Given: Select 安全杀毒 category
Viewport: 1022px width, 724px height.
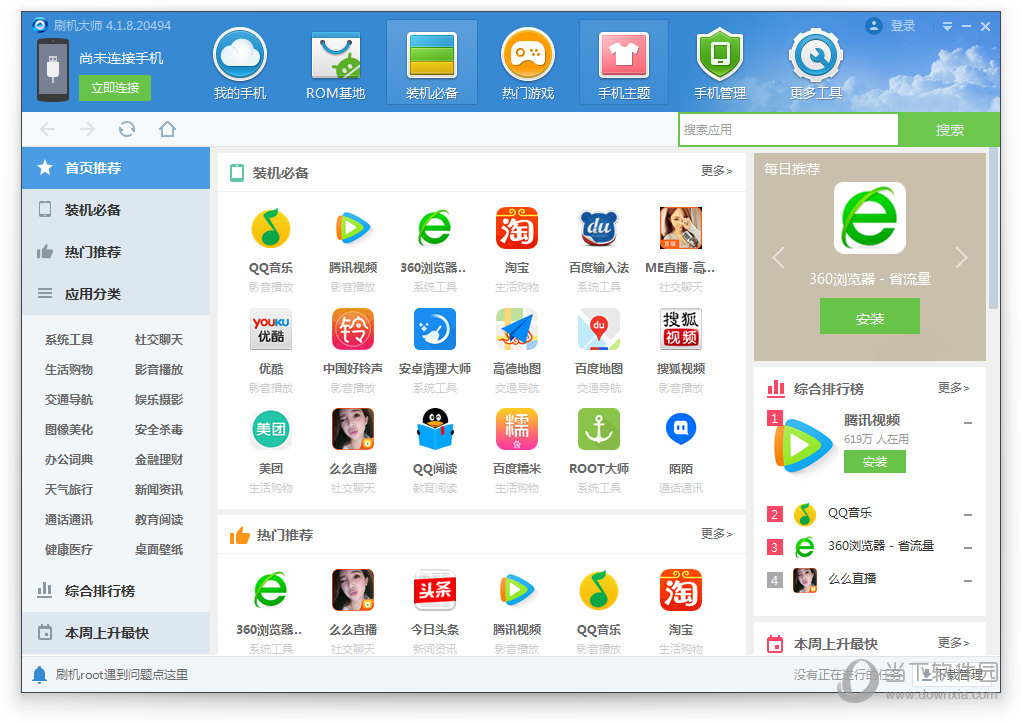Looking at the screenshot, I should (x=159, y=429).
